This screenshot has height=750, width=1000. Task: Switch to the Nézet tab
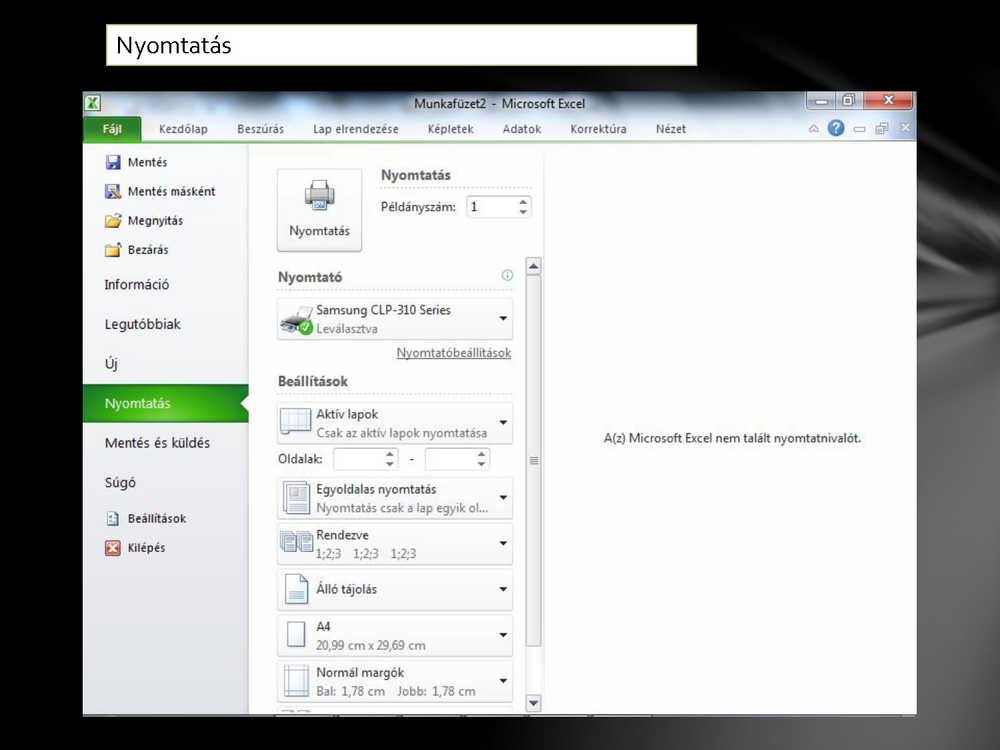click(671, 129)
